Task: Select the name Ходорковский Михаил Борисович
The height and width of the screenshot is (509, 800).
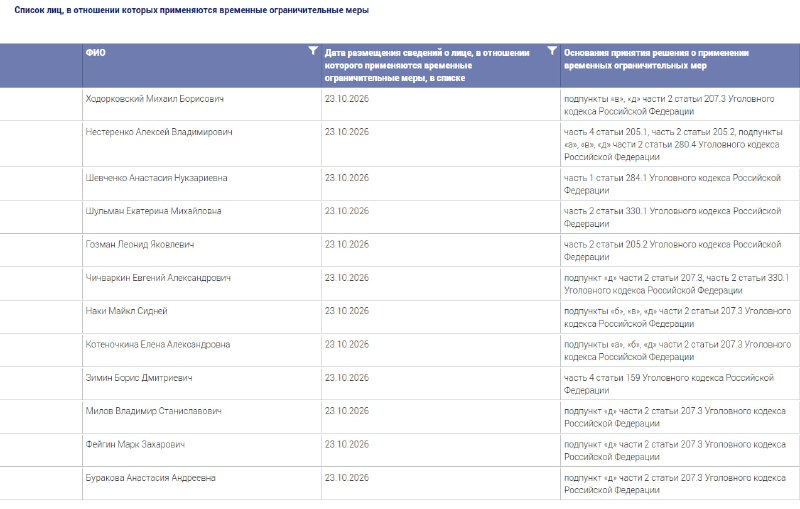Action: coord(155,99)
